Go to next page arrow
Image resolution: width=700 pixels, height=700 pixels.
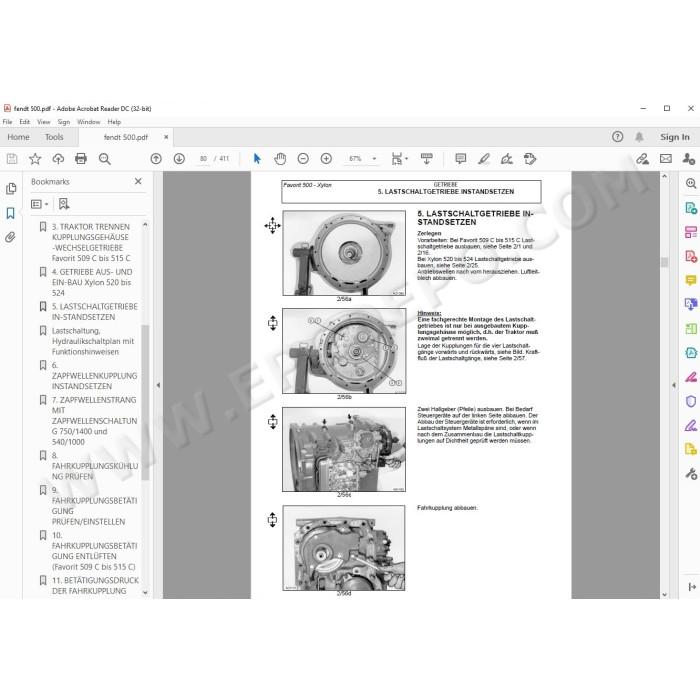[179, 158]
